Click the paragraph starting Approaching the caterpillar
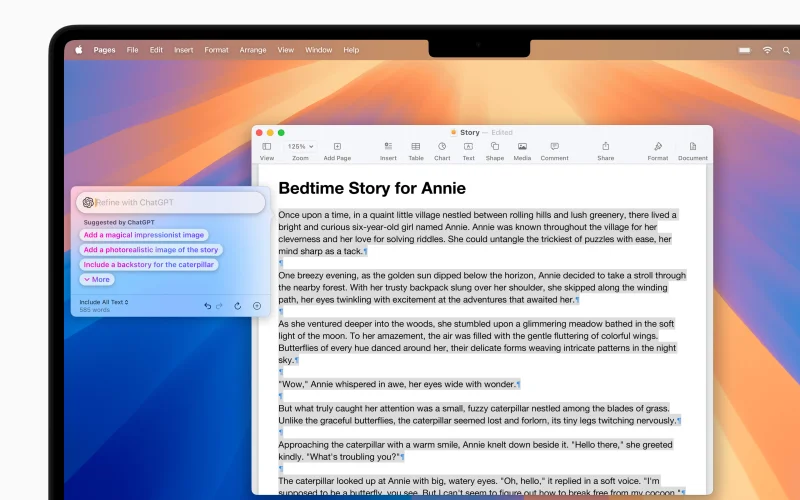The image size is (800, 500). 476,451
